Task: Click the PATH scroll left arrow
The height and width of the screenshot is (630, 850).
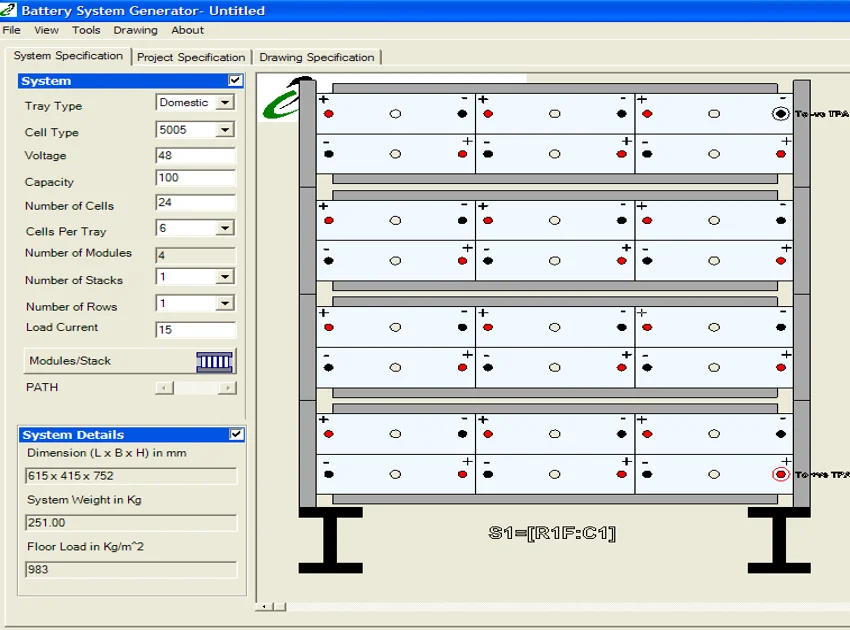Action: 165,388
